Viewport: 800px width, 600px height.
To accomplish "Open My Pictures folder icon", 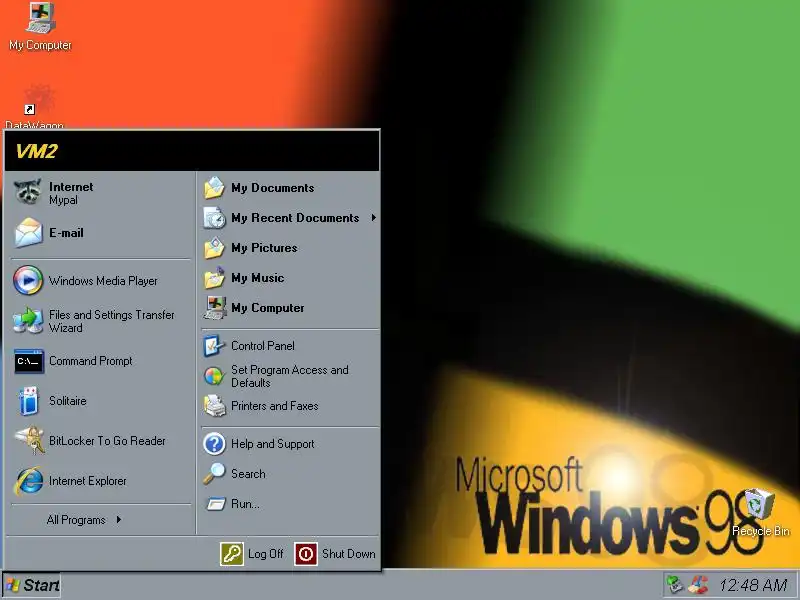I will point(214,248).
